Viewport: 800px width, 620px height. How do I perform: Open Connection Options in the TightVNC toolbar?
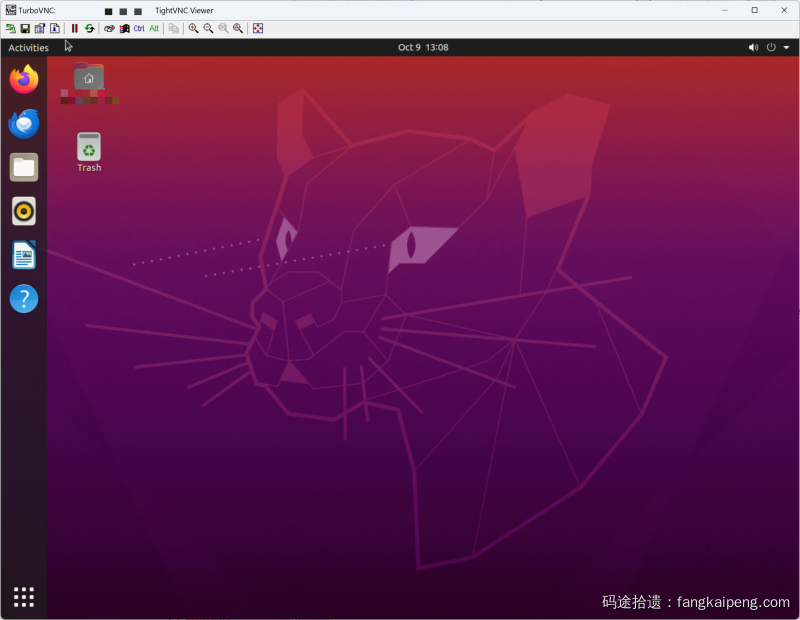coord(40,28)
